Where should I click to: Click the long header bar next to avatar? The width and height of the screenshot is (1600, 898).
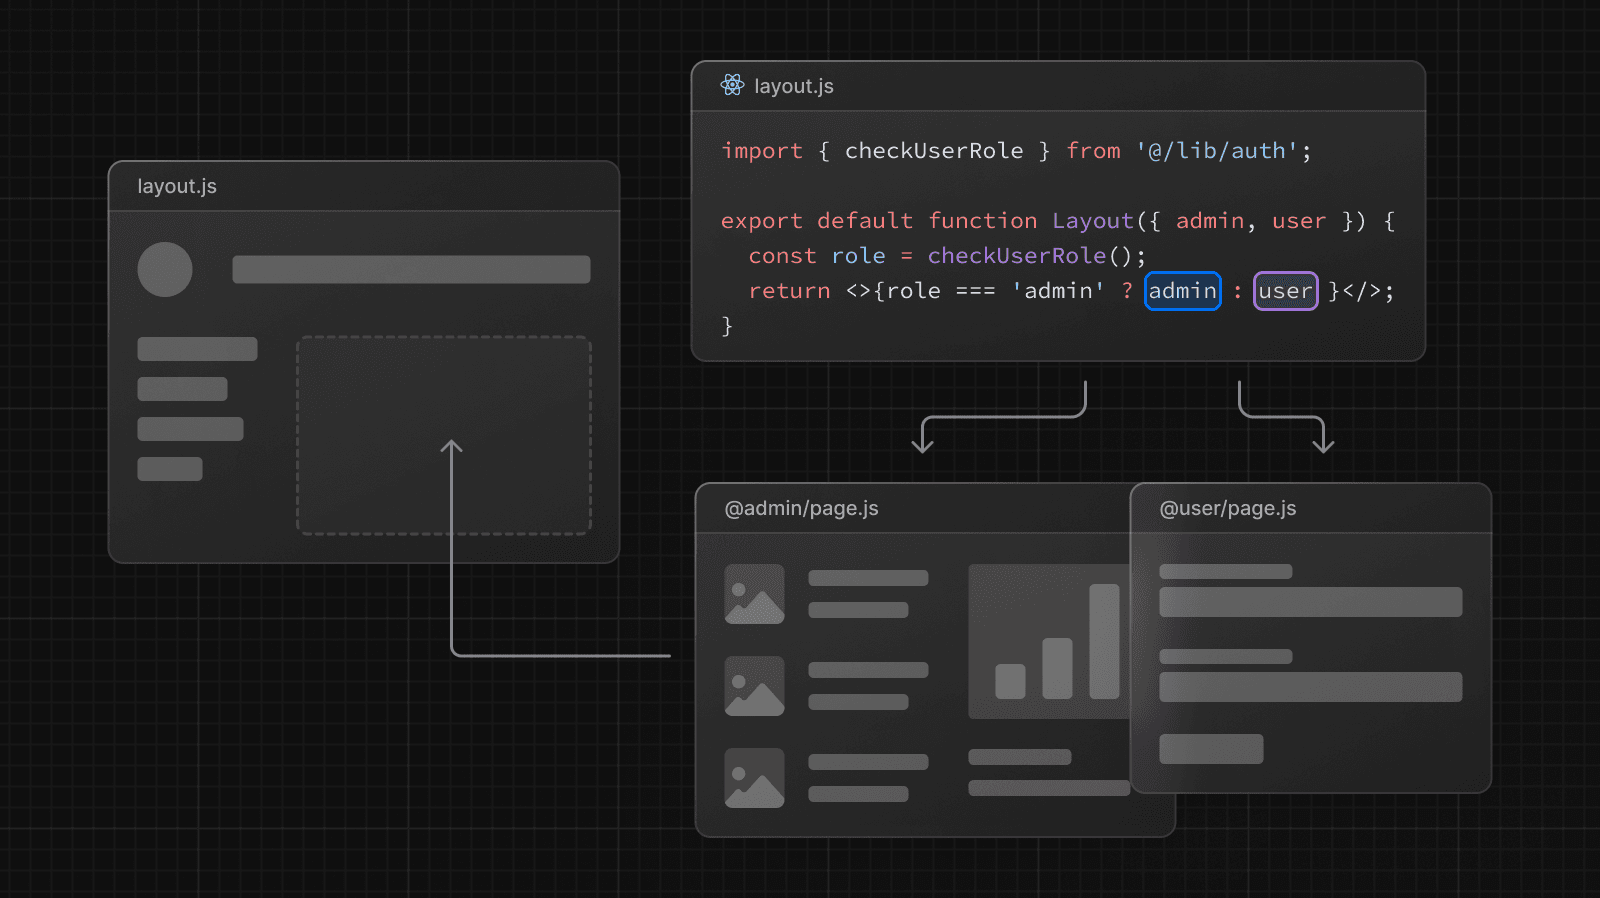[x=411, y=269]
